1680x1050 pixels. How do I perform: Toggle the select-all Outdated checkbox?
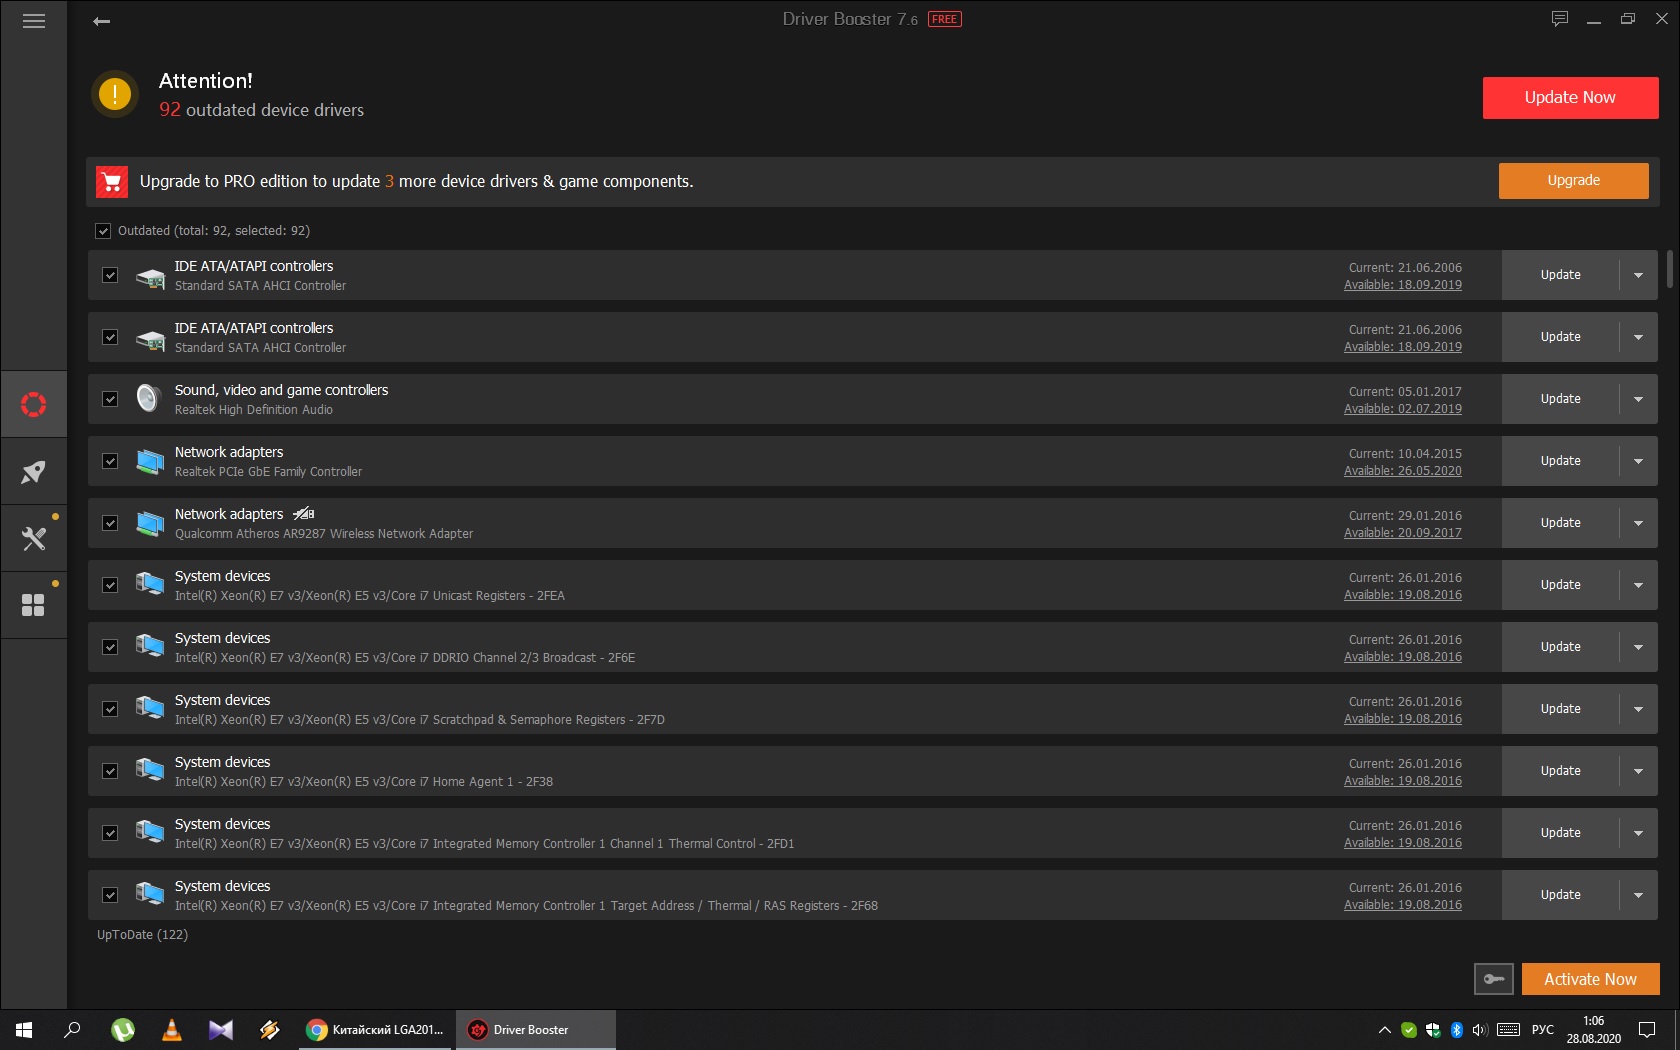pos(103,231)
